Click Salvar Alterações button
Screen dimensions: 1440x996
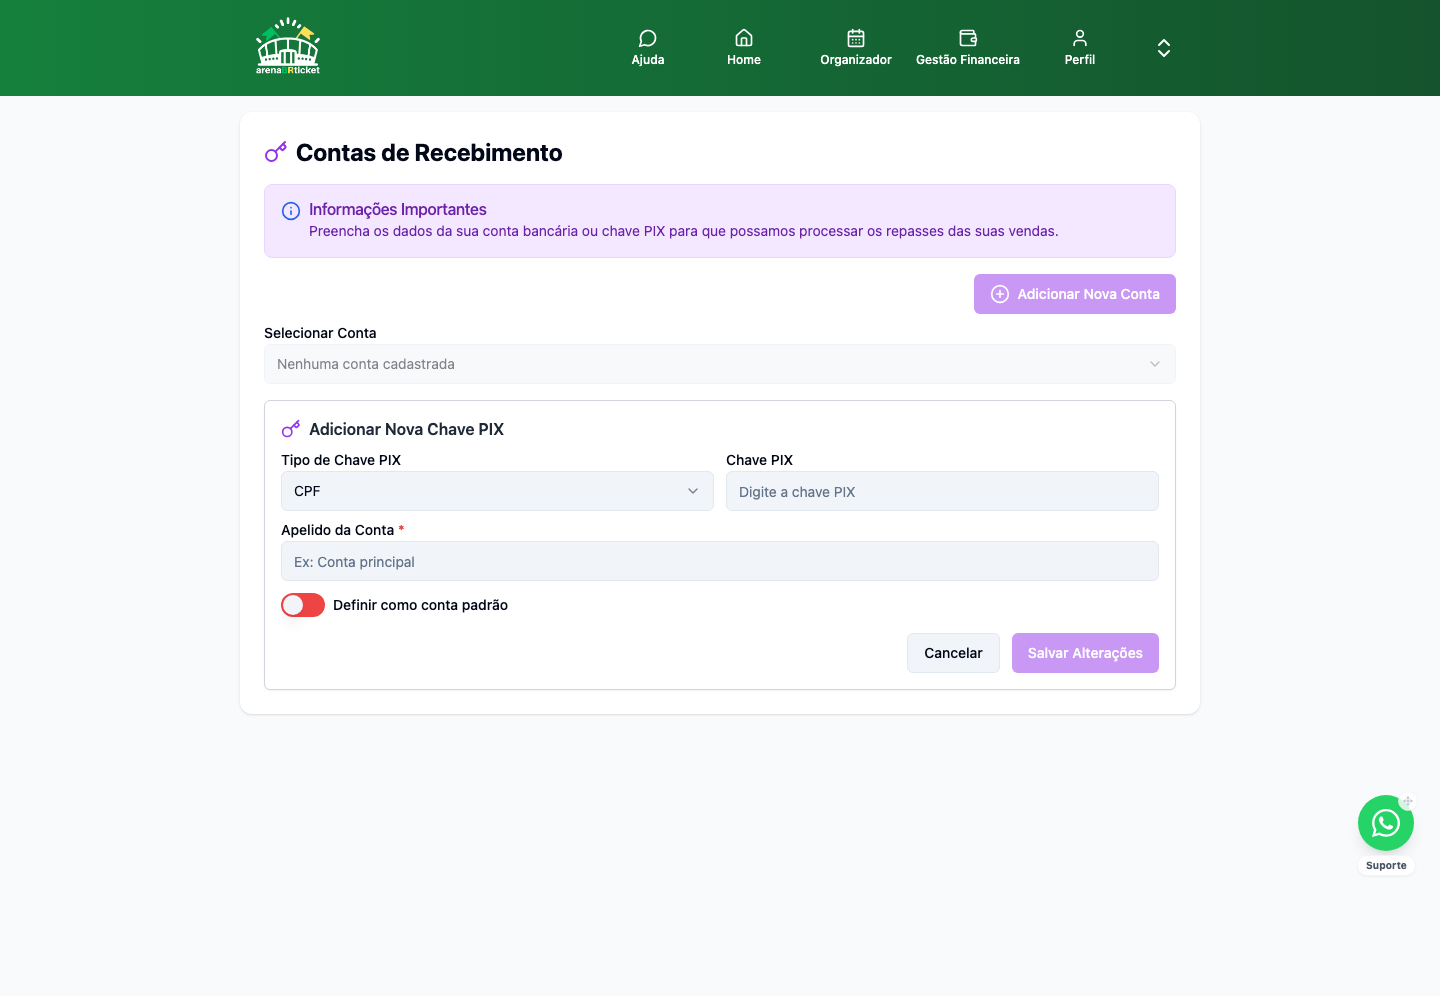(x=1085, y=653)
